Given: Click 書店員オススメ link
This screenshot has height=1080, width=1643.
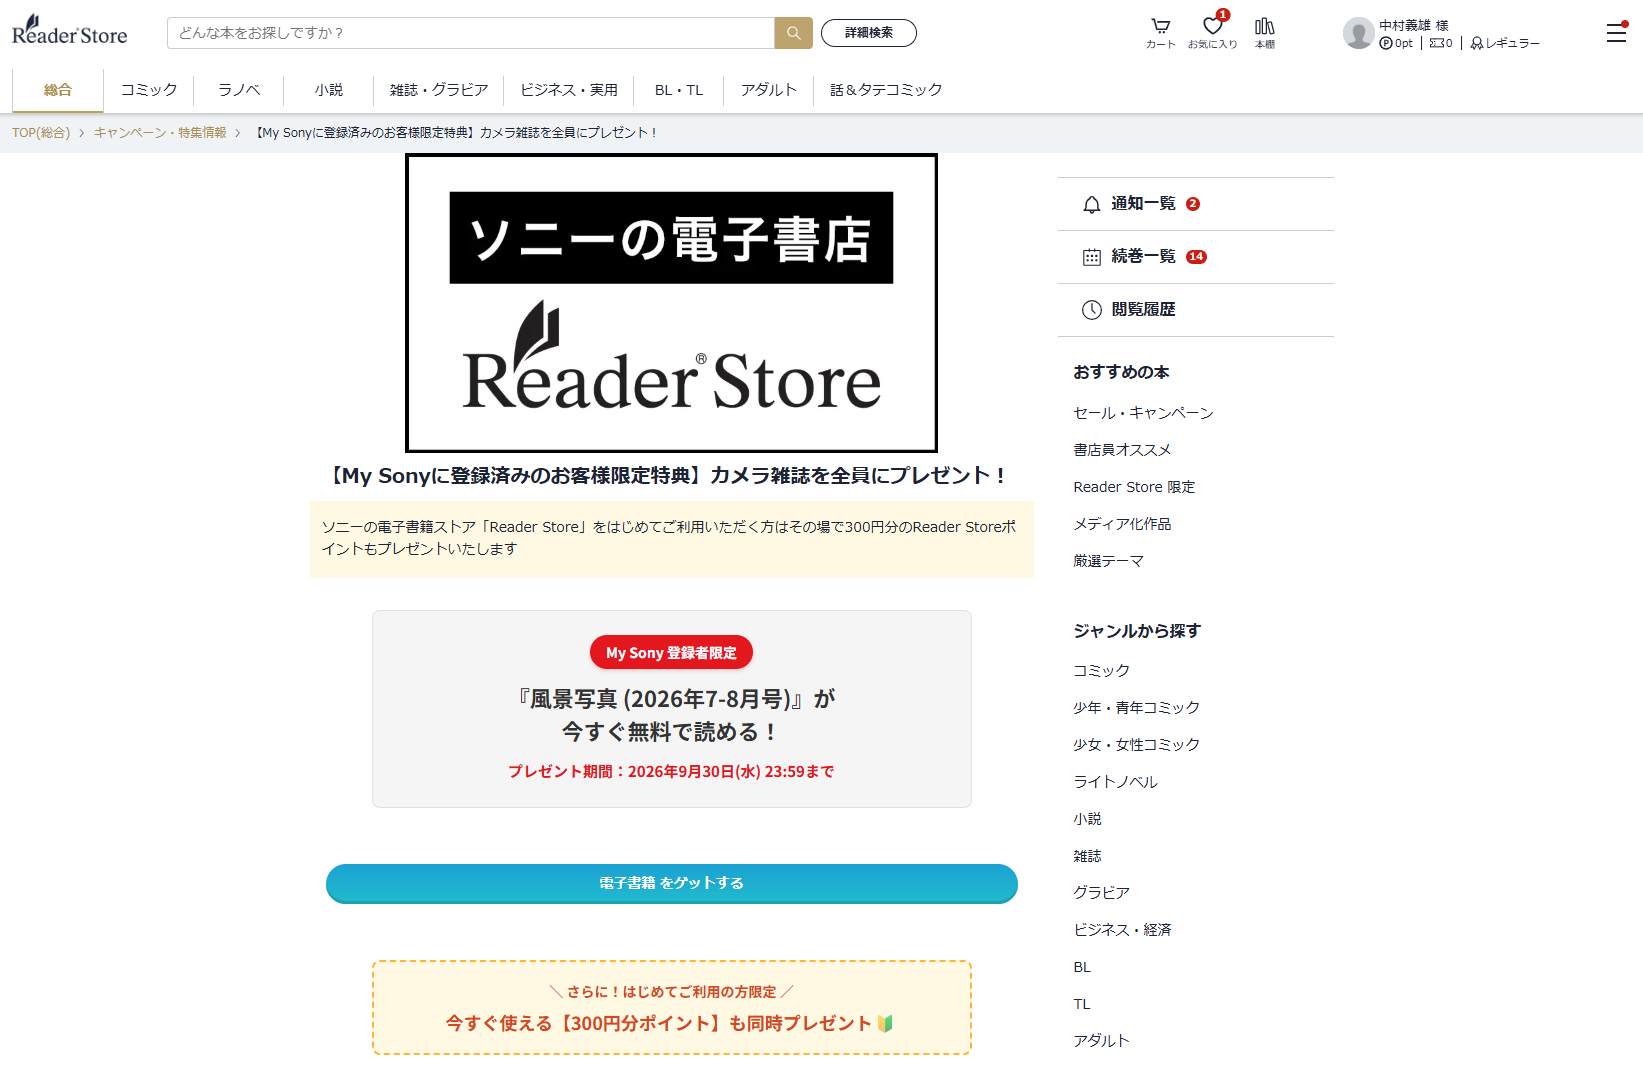Looking at the screenshot, I should point(1122,450).
